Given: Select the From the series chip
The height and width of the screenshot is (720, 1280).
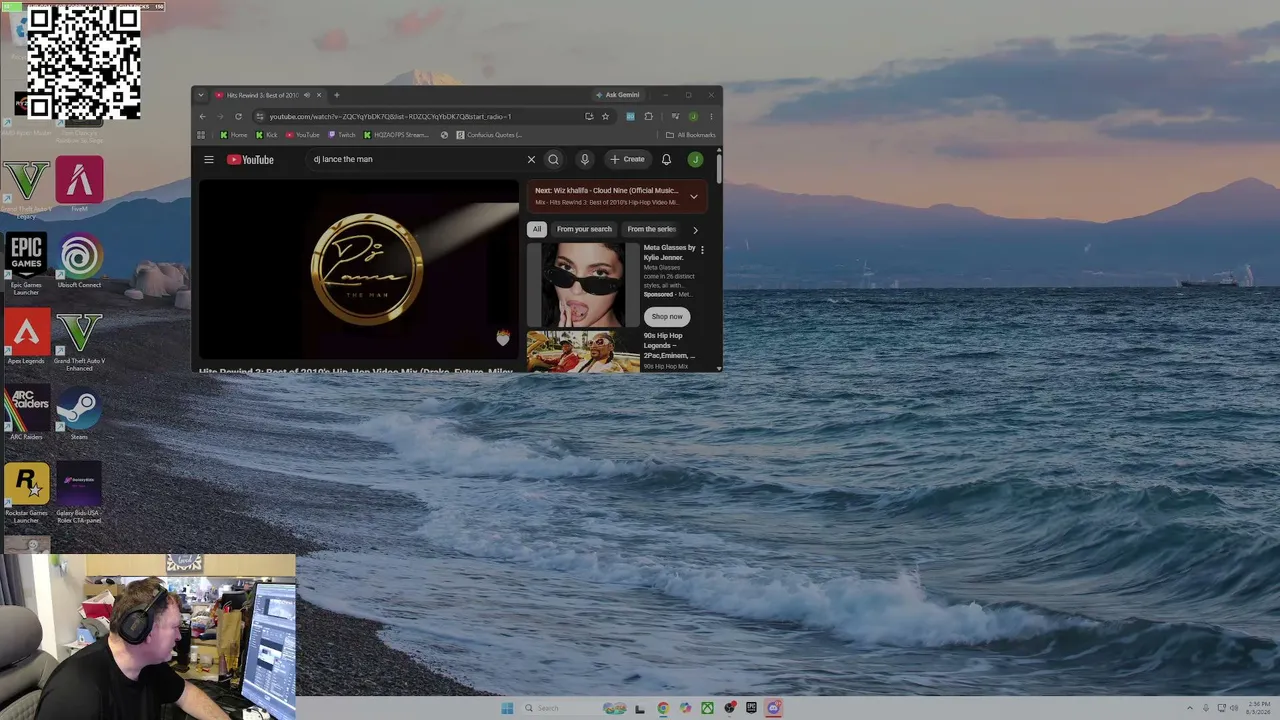Looking at the screenshot, I should coord(651,229).
